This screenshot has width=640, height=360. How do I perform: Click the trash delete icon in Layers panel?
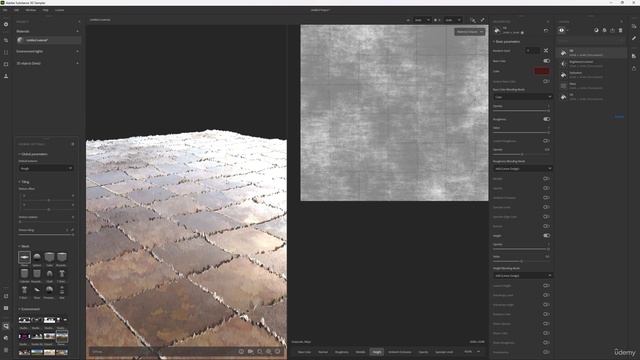pos(620,30)
